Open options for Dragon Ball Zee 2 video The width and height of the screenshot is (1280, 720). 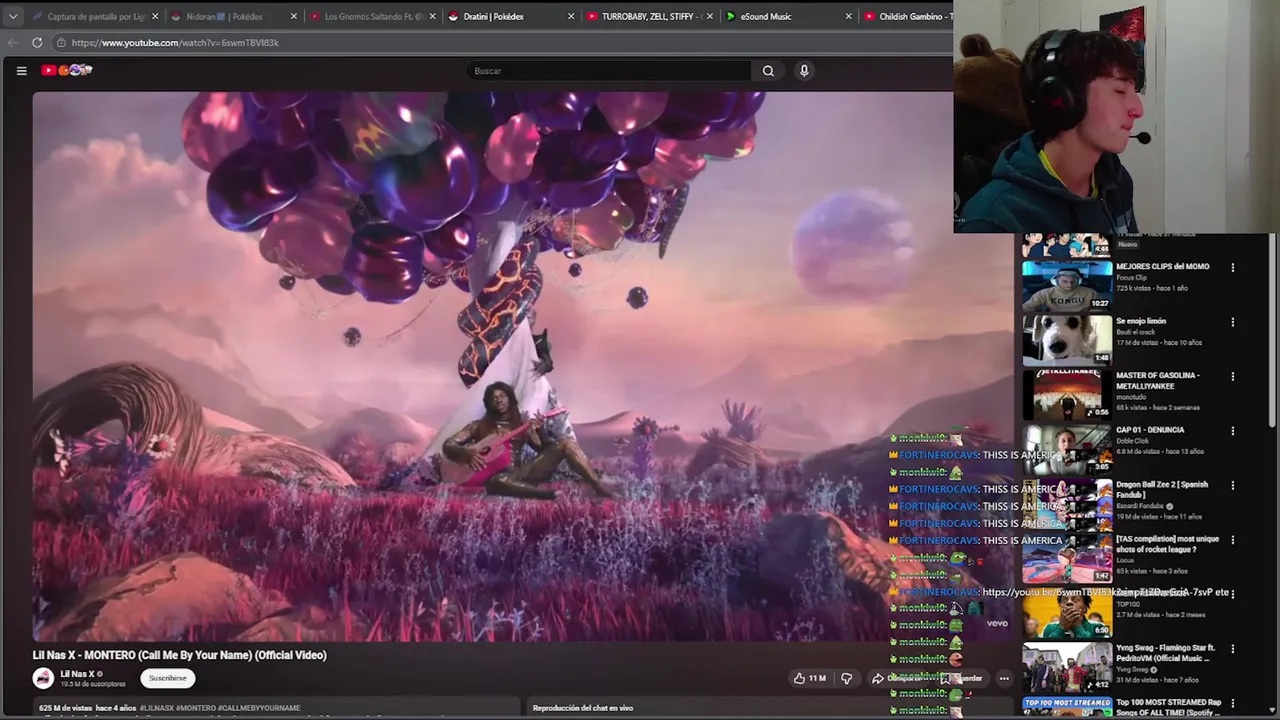click(x=1232, y=486)
